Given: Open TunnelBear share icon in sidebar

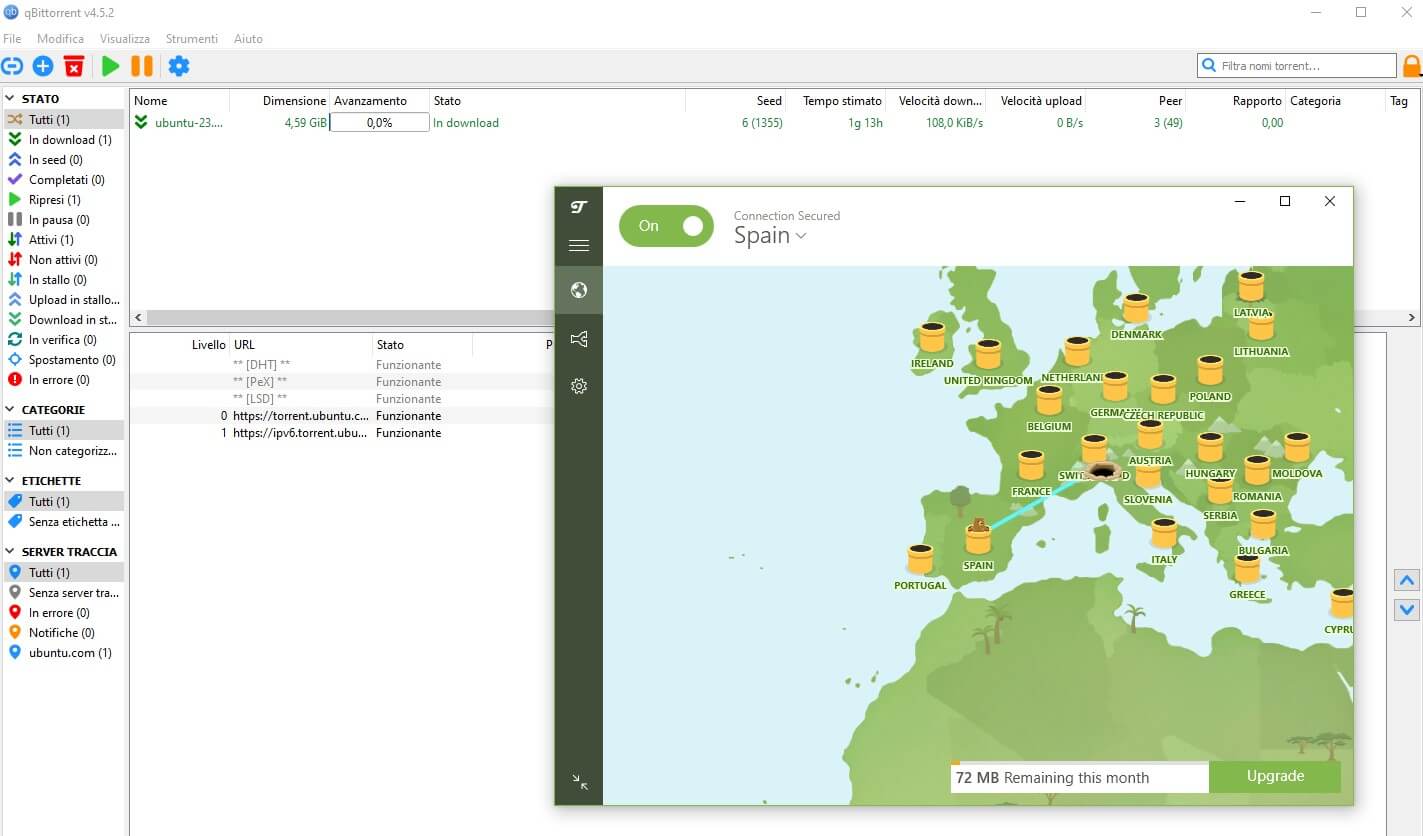Looking at the screenshot, I should pyautogui.click(x=578, y=339).
